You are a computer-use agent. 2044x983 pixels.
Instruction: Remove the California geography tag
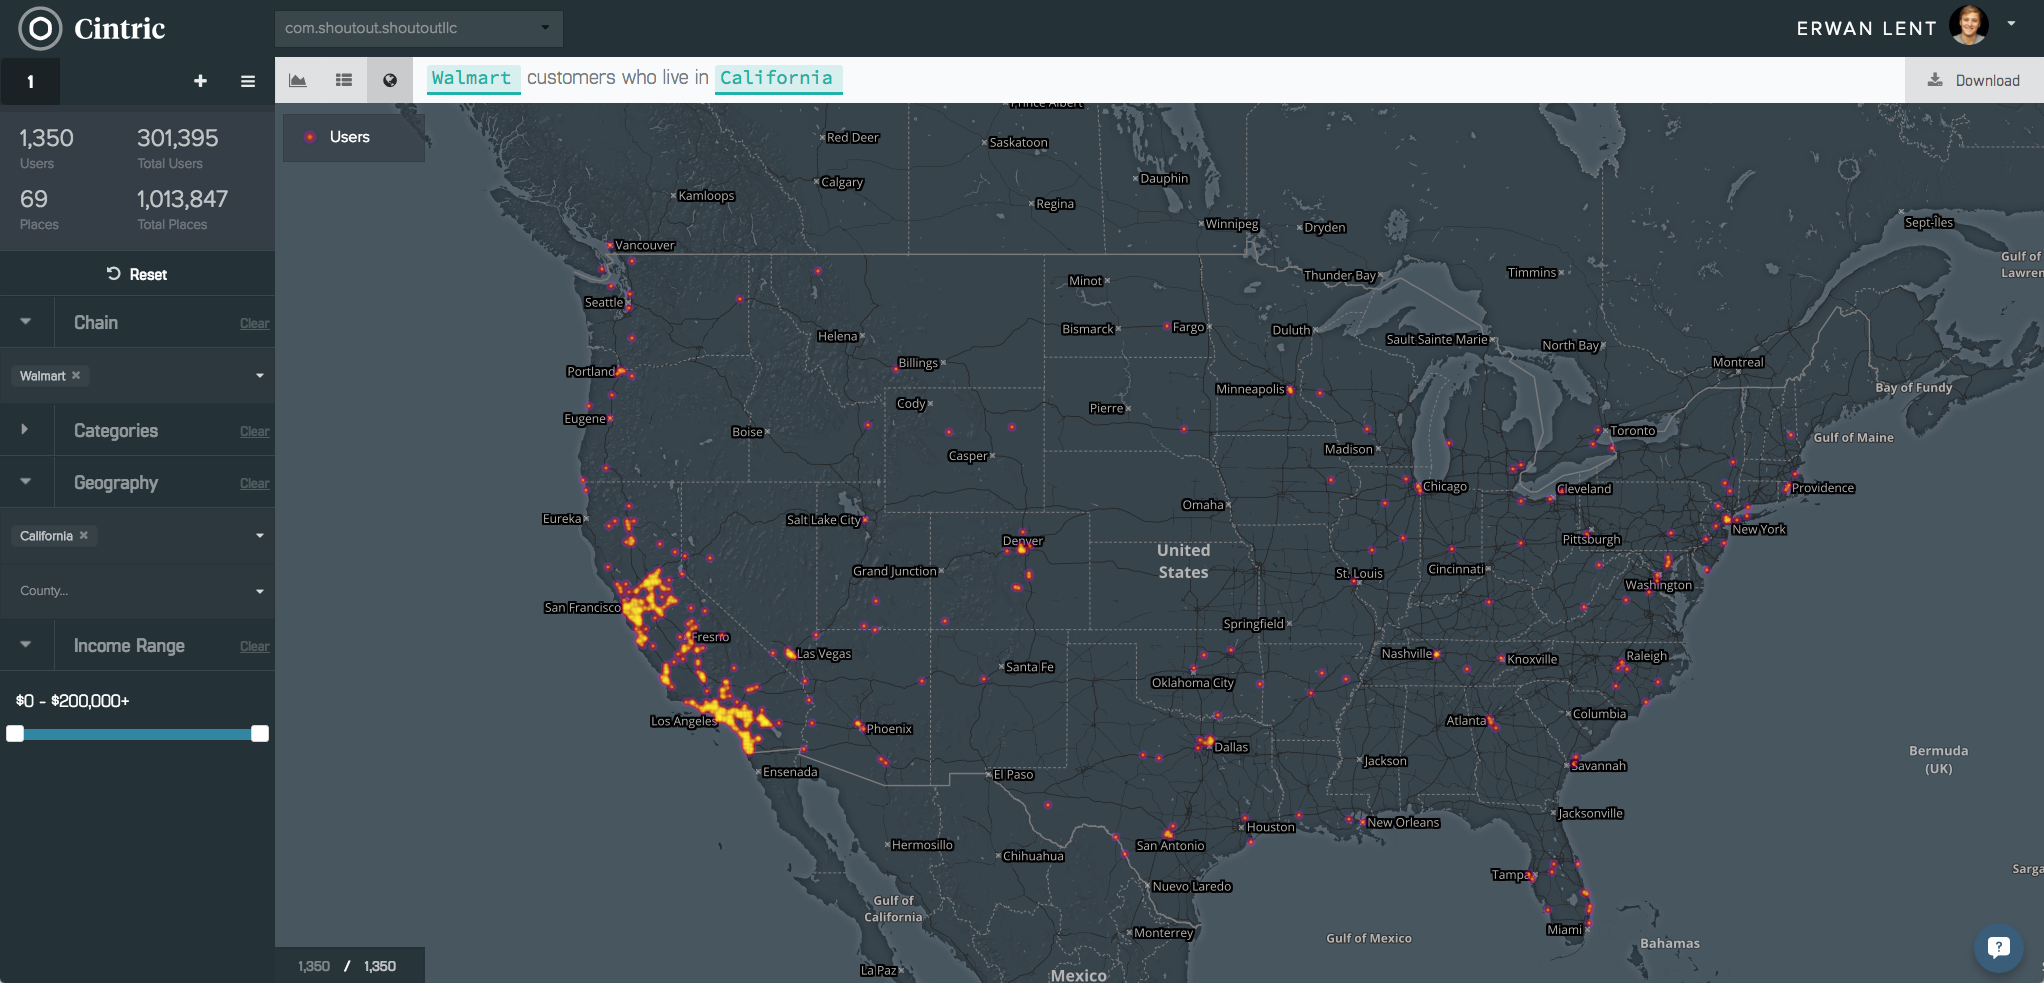[84, 535]
